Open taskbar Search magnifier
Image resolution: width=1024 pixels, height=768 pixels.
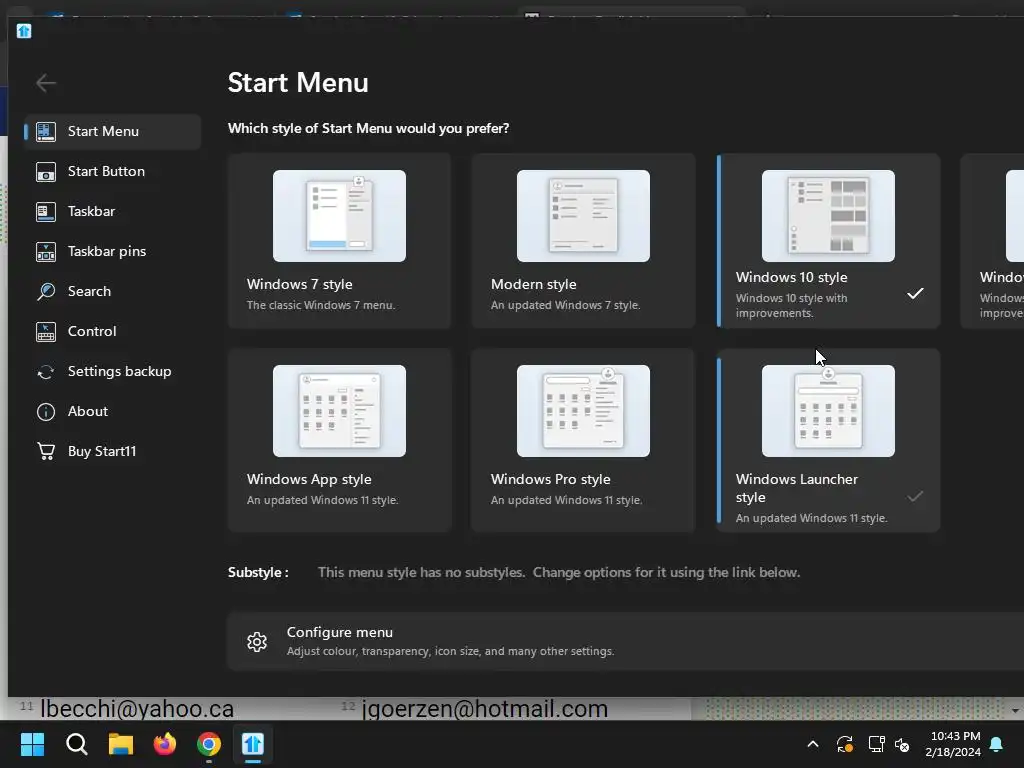76,744
